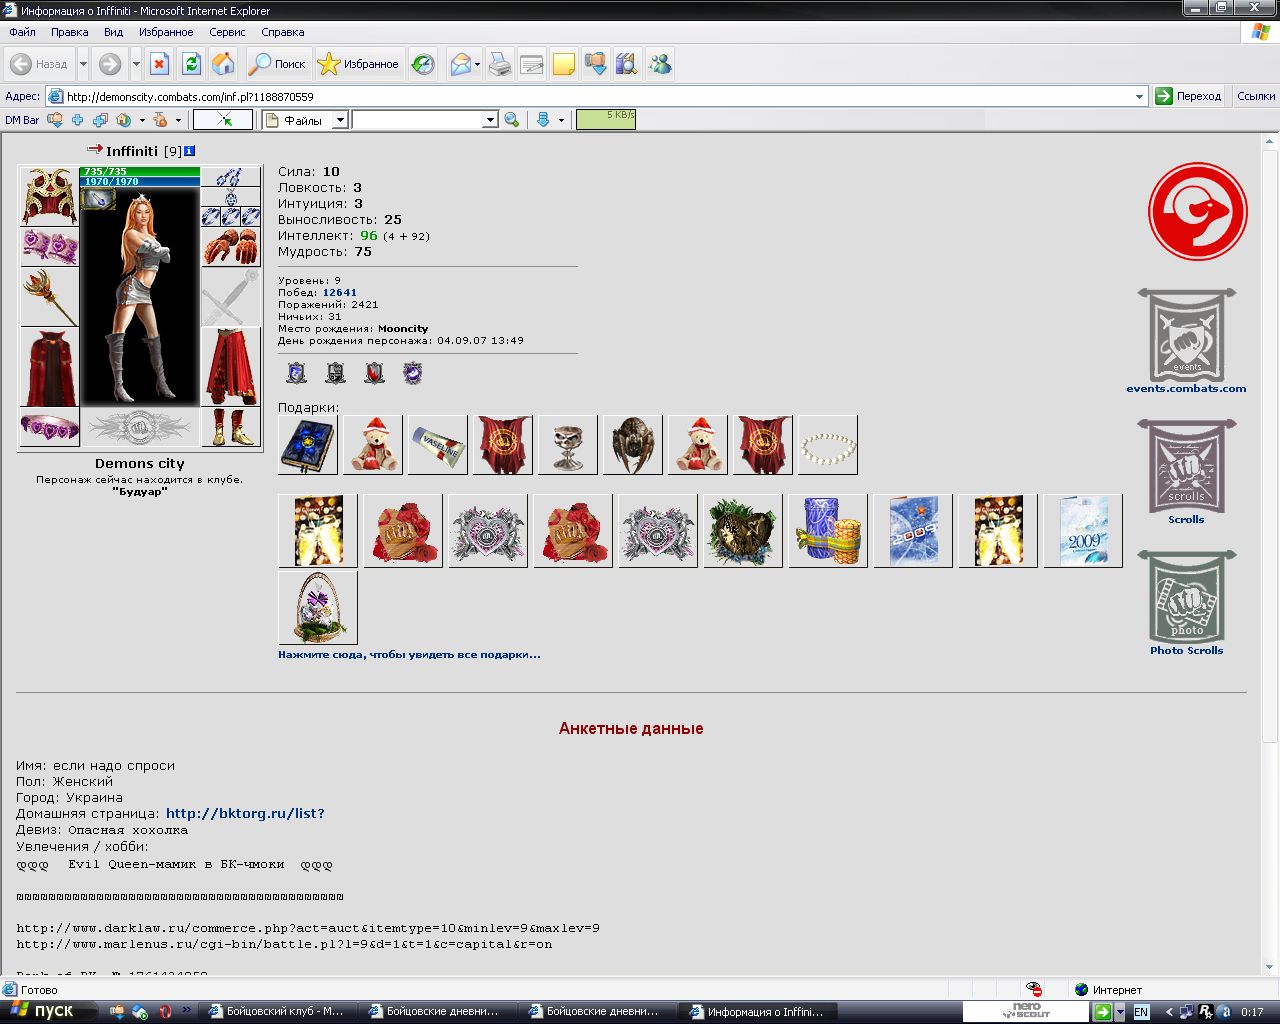This screenshot has width=1280, height=1024.
Task: Click the Easter basket gift icon
Action: pos(318,608)
